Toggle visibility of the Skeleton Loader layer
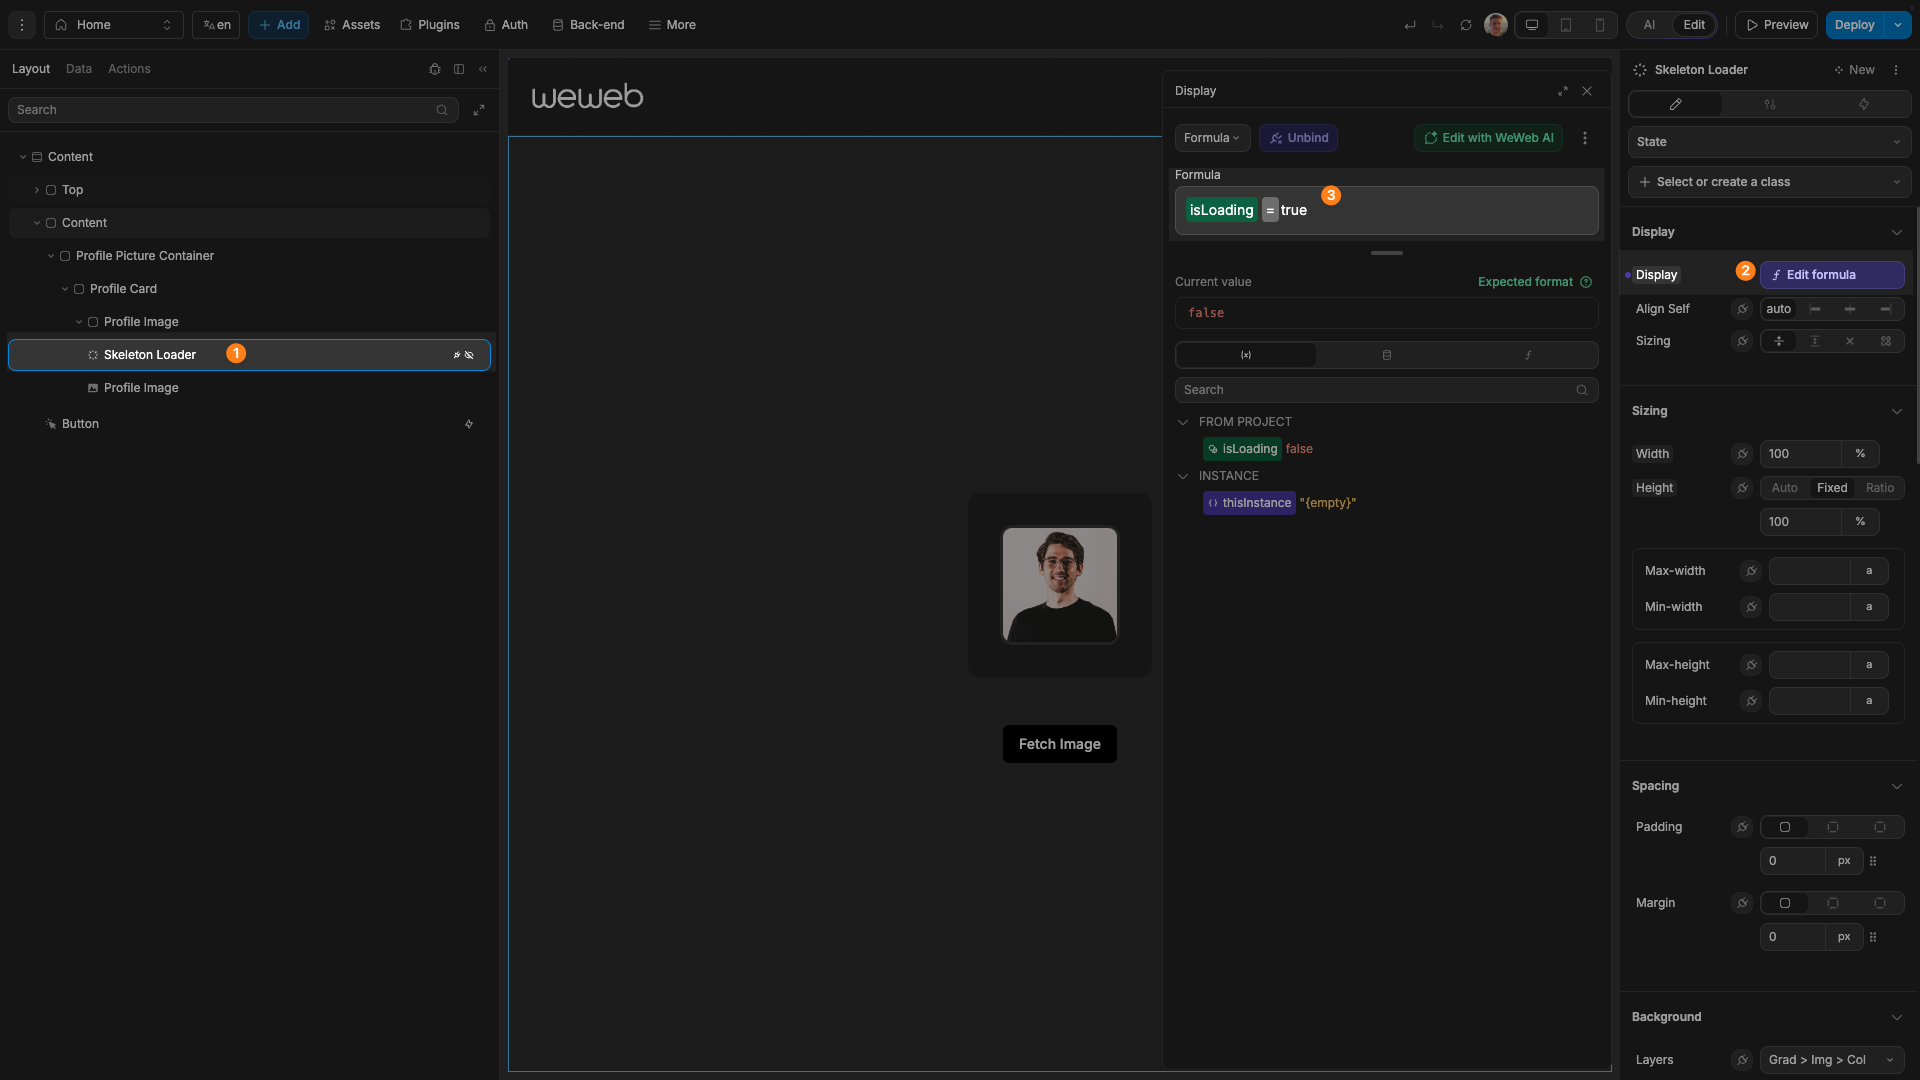 tap(468, 355)
